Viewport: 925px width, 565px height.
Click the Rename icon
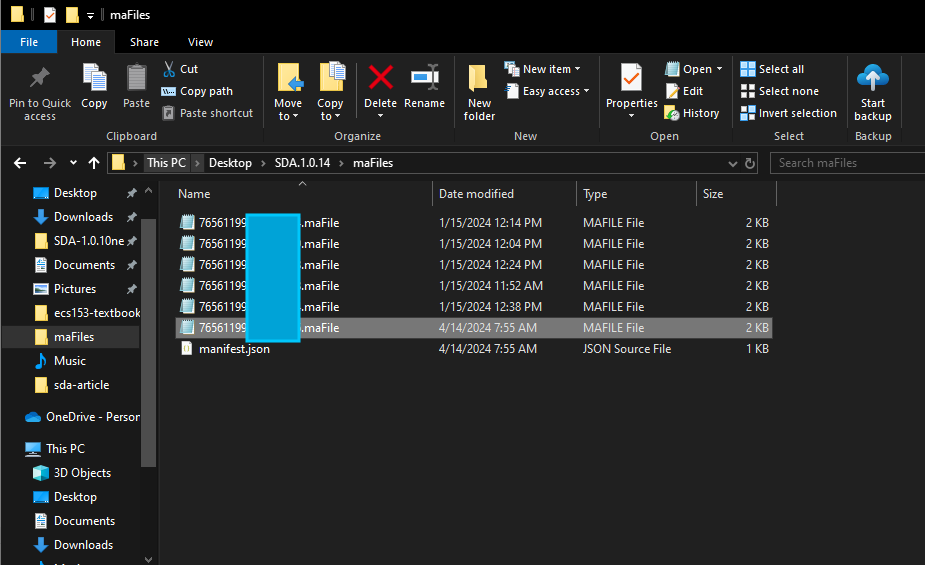(x=425, y=78)
